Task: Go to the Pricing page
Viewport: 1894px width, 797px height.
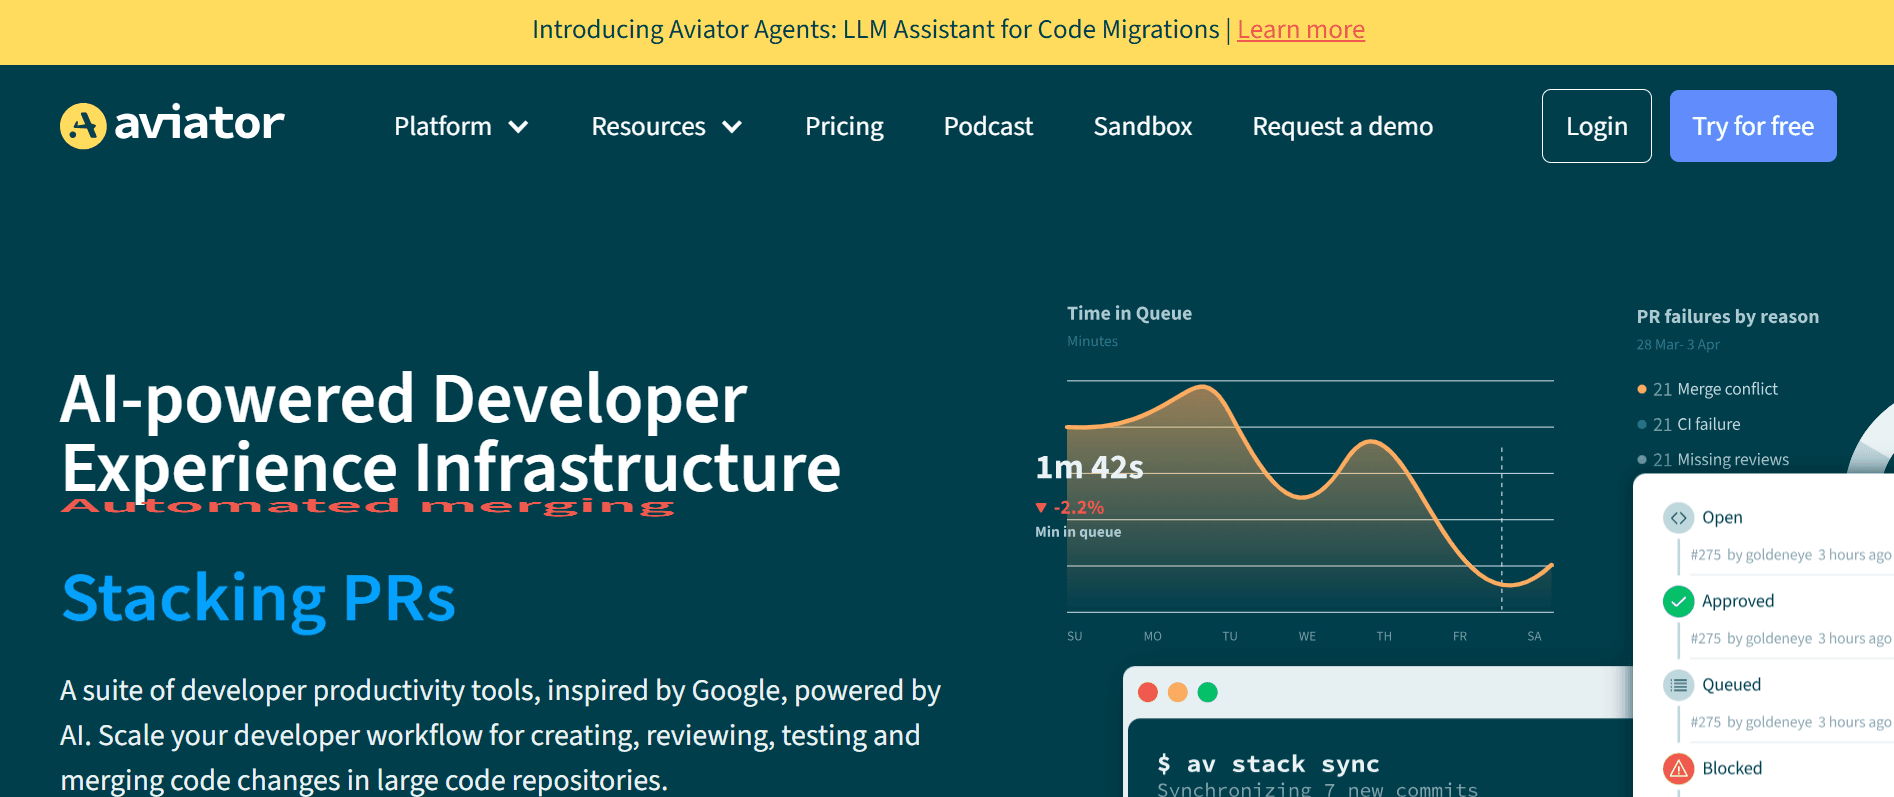Action: pos(844,127)
